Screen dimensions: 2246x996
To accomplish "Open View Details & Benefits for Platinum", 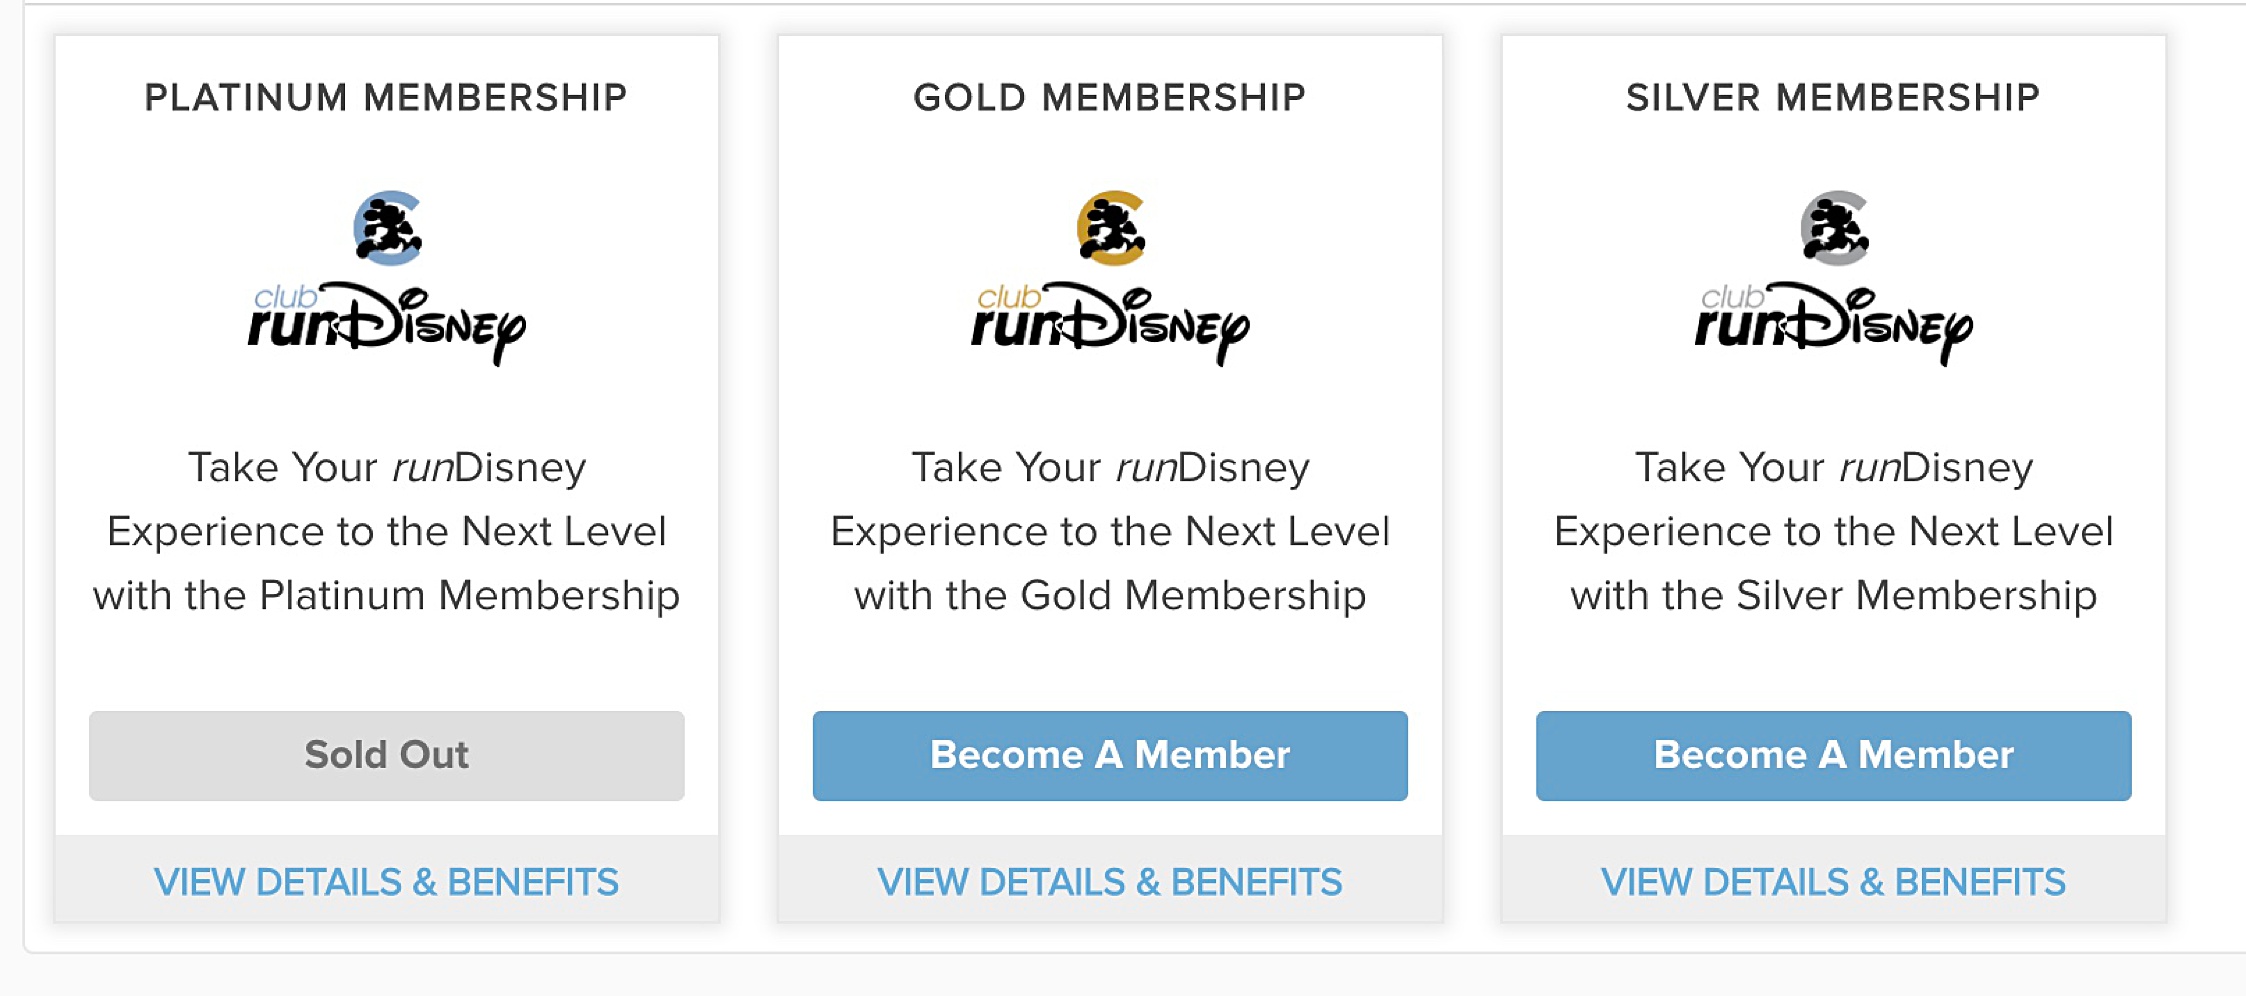I will coord(388,881).
